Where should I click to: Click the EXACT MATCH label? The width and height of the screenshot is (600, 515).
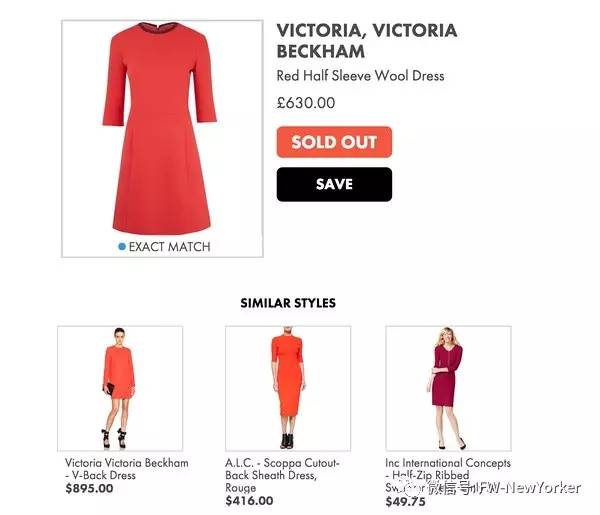(170, 247)
